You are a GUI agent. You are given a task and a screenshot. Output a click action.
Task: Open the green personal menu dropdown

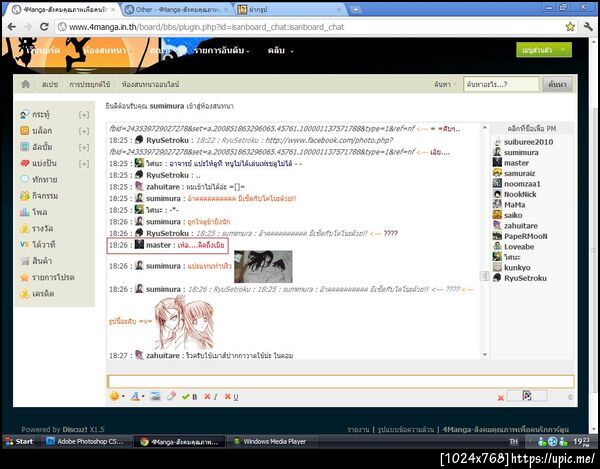click(x=544, y=50)
